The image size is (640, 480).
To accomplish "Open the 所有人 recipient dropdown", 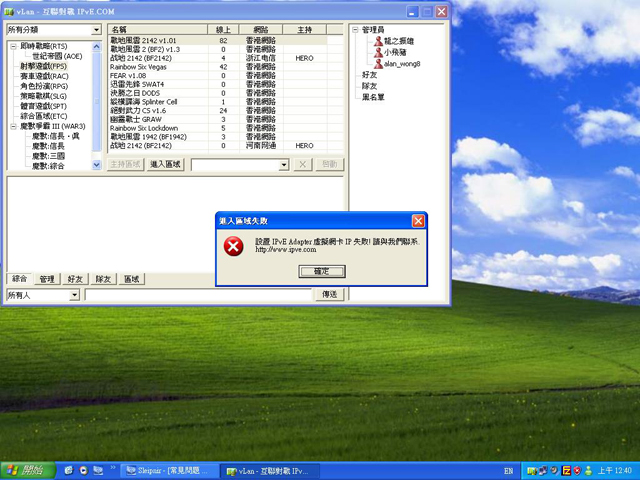I will tap(74, 295).
